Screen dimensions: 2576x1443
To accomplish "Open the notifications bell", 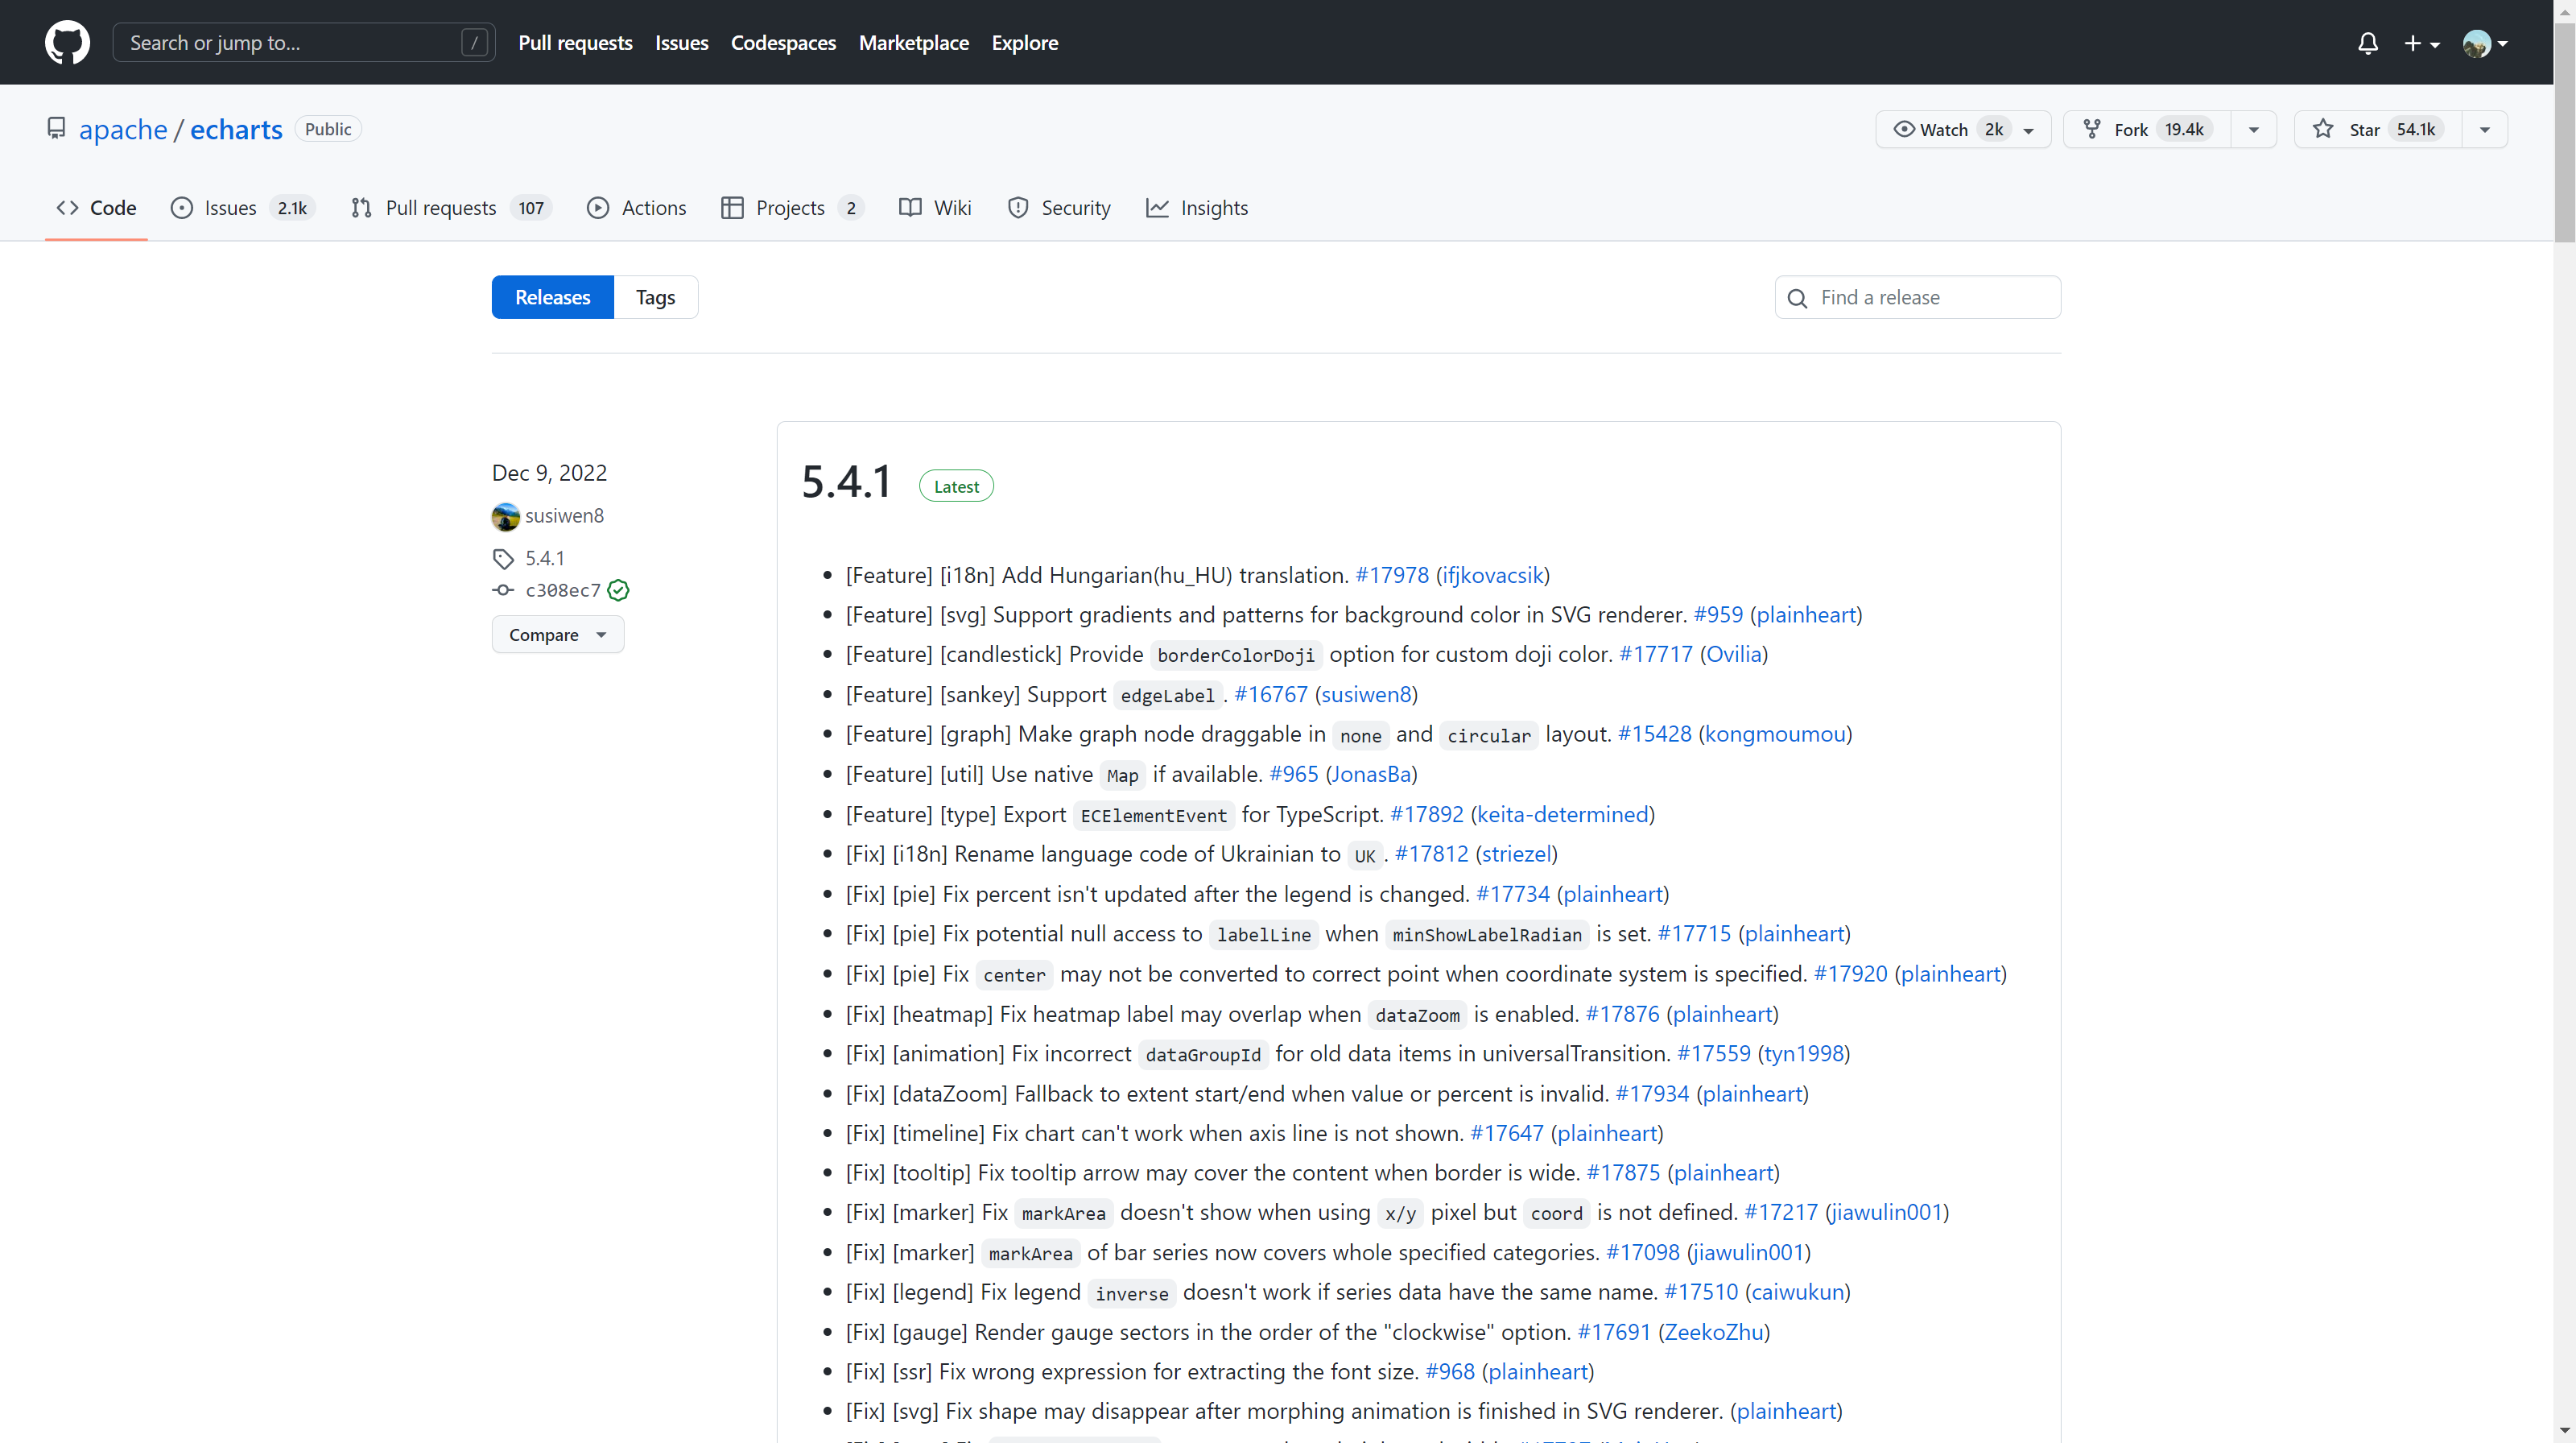I will (x=2369, y=42).
